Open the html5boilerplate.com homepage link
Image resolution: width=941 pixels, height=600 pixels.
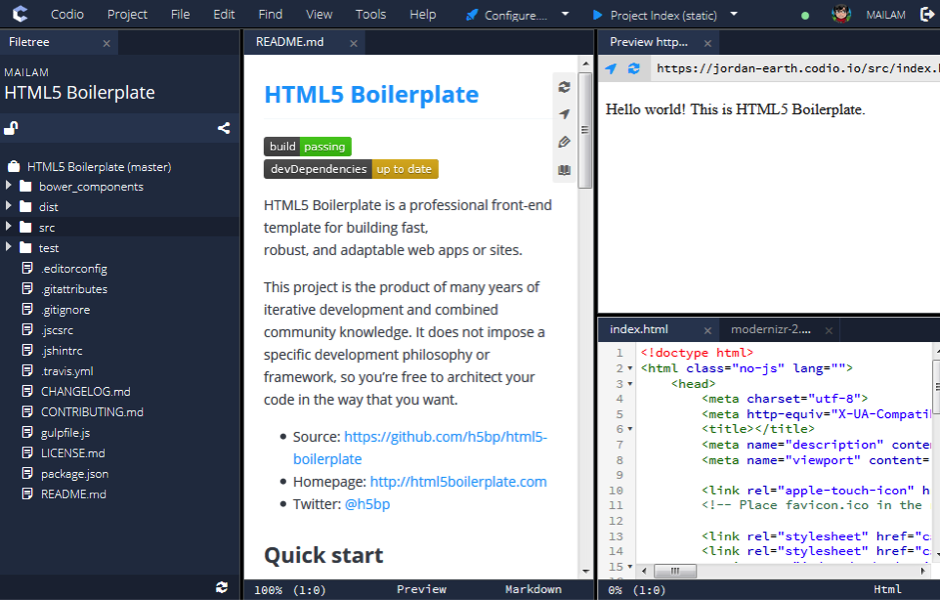click(458, 482)
